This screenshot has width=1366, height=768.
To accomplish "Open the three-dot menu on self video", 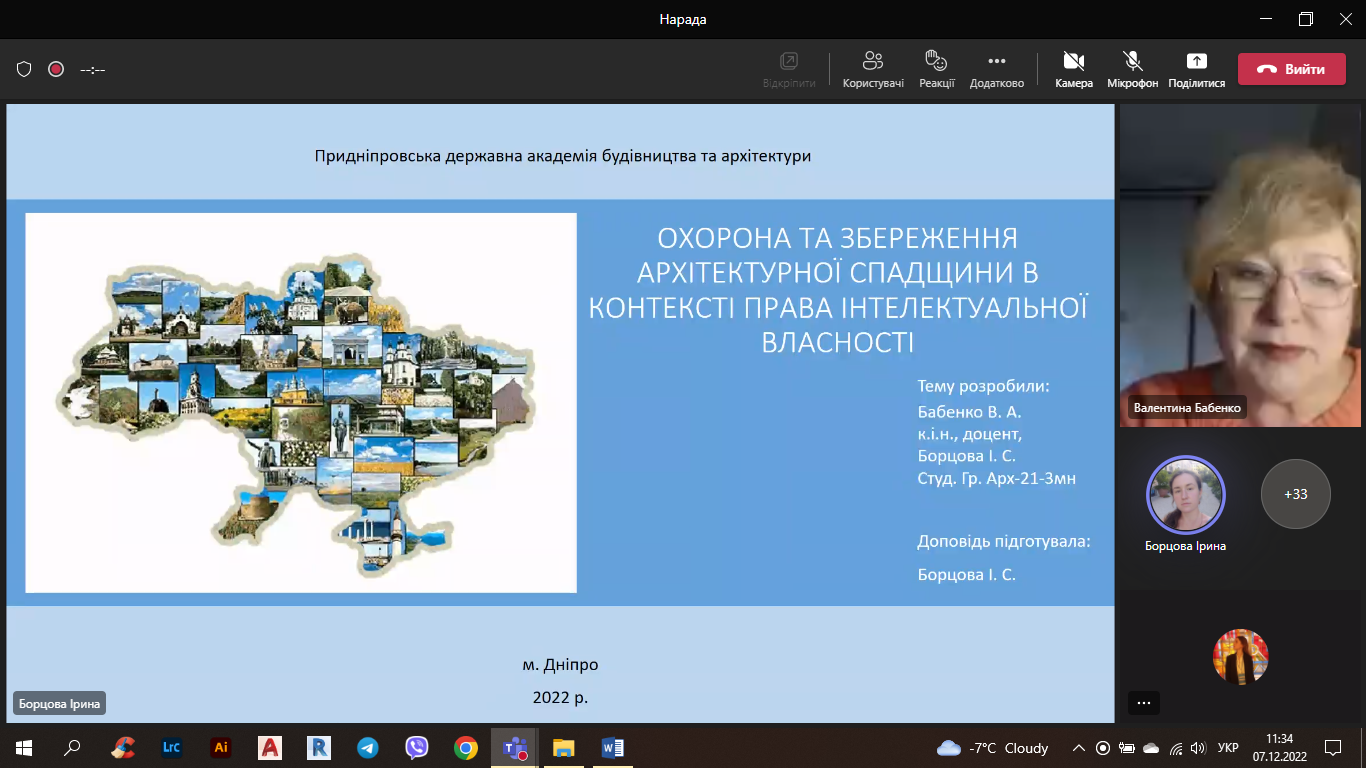I will 1144,703.
